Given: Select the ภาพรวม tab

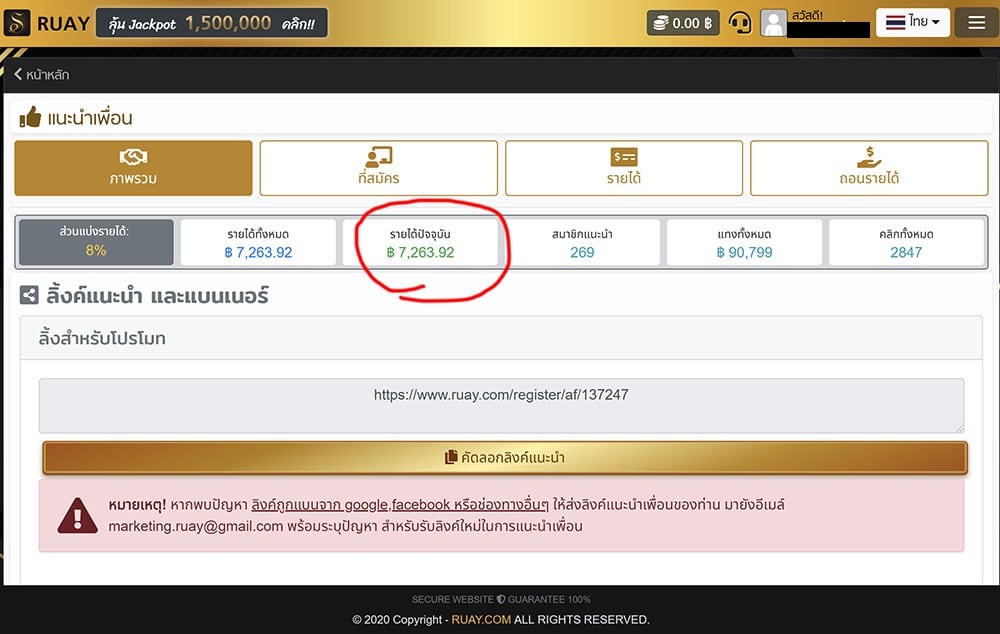Looking at the screenshot, I should coord(133,168).
